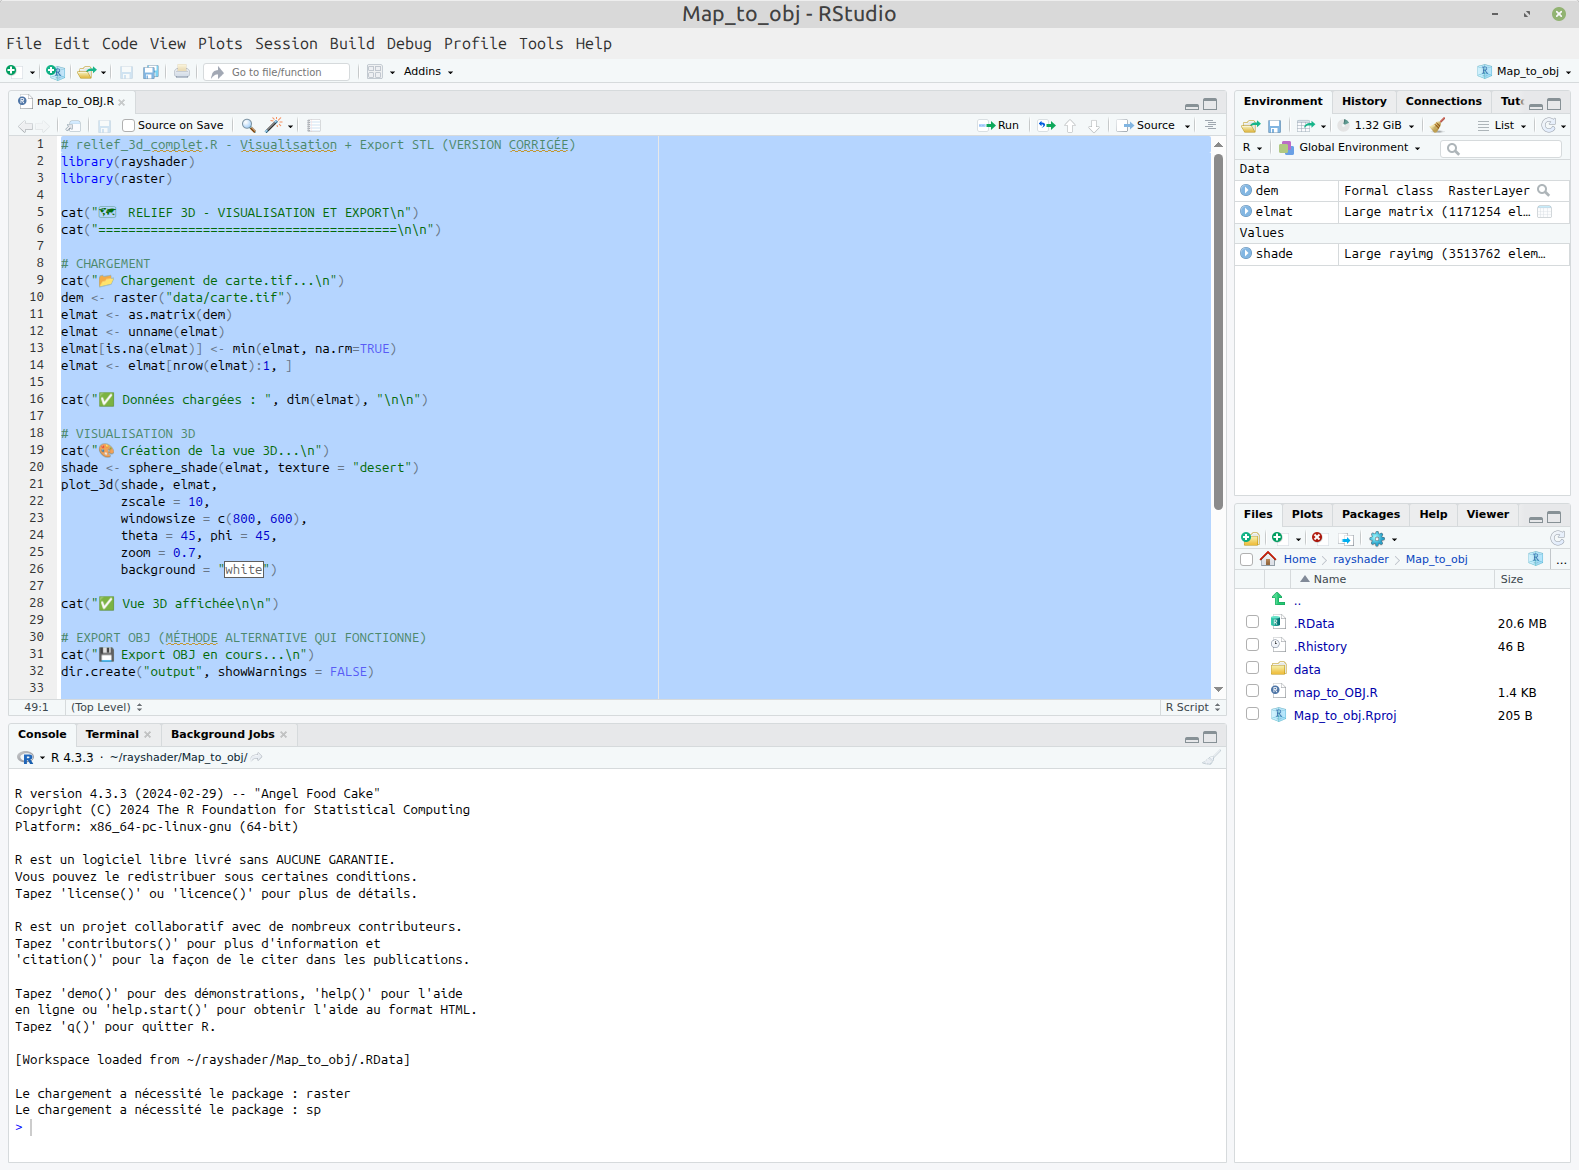Screen dimensions: 1579x1170
Task: Open the Session menu
Action: point(286,44)
